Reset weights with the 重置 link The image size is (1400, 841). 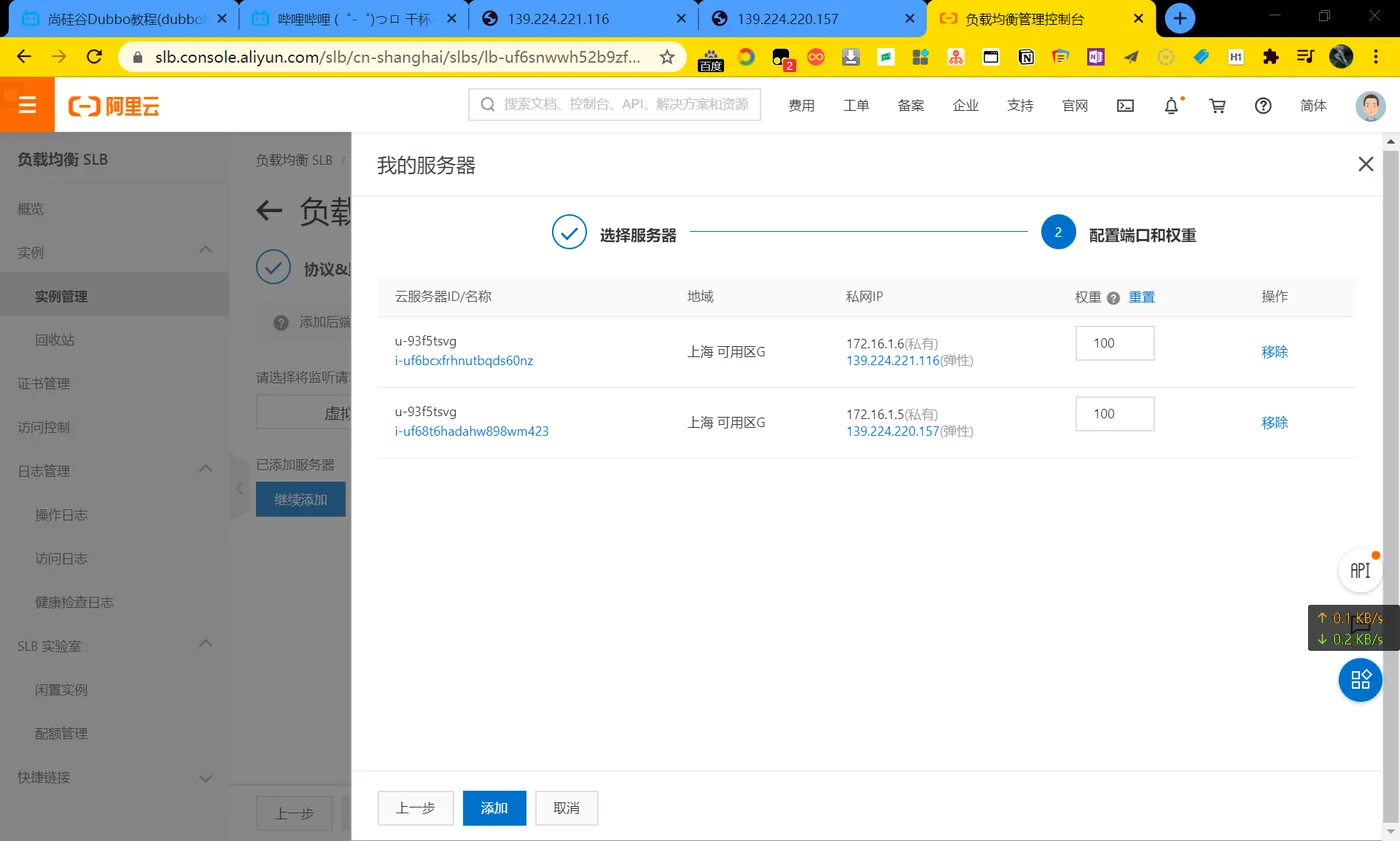(x=1142, y=297)
